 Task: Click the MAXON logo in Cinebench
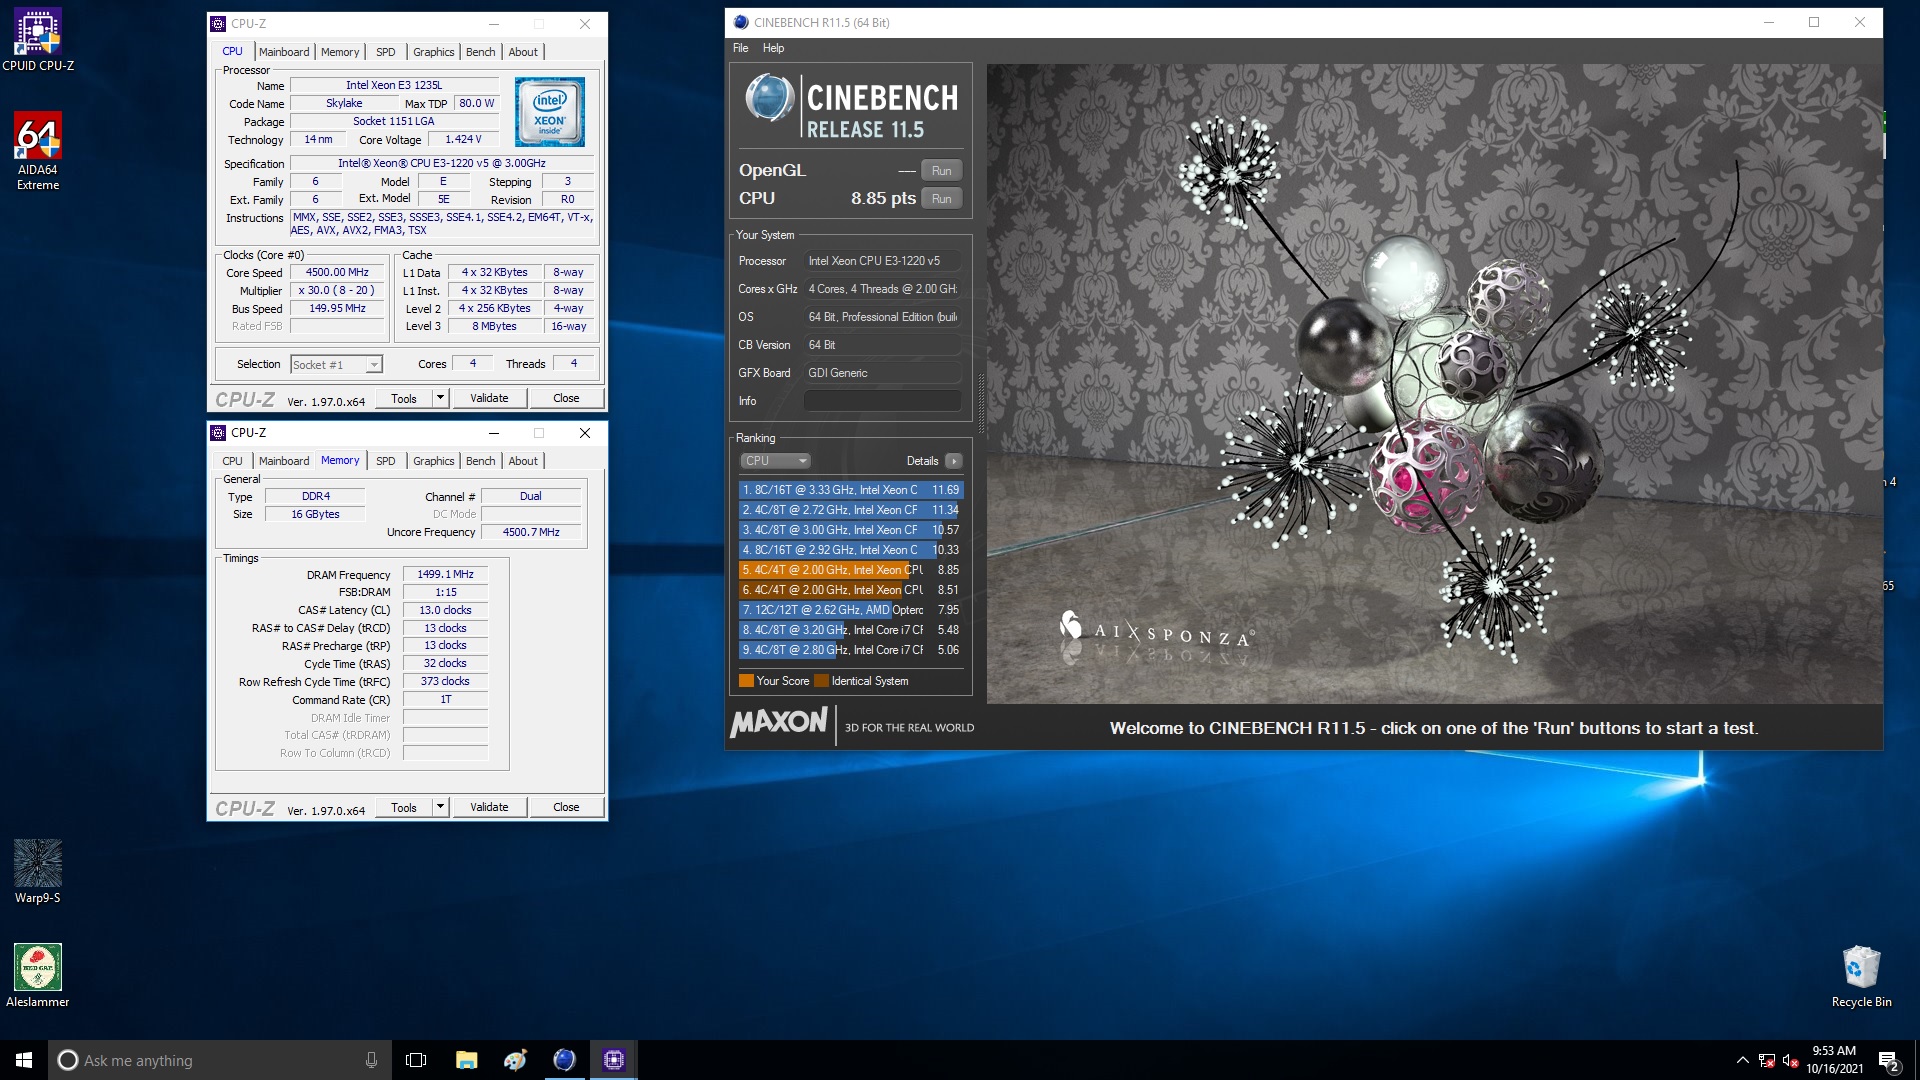(779, 722)
